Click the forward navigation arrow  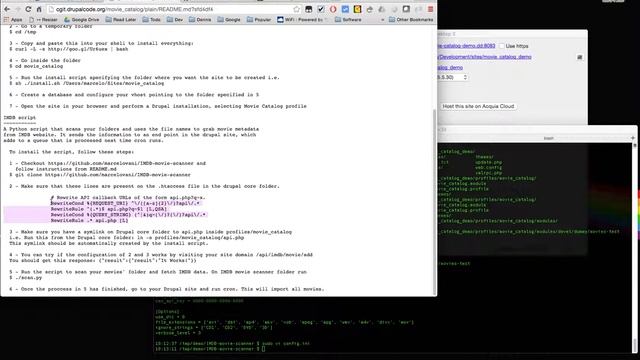(18, 9)
